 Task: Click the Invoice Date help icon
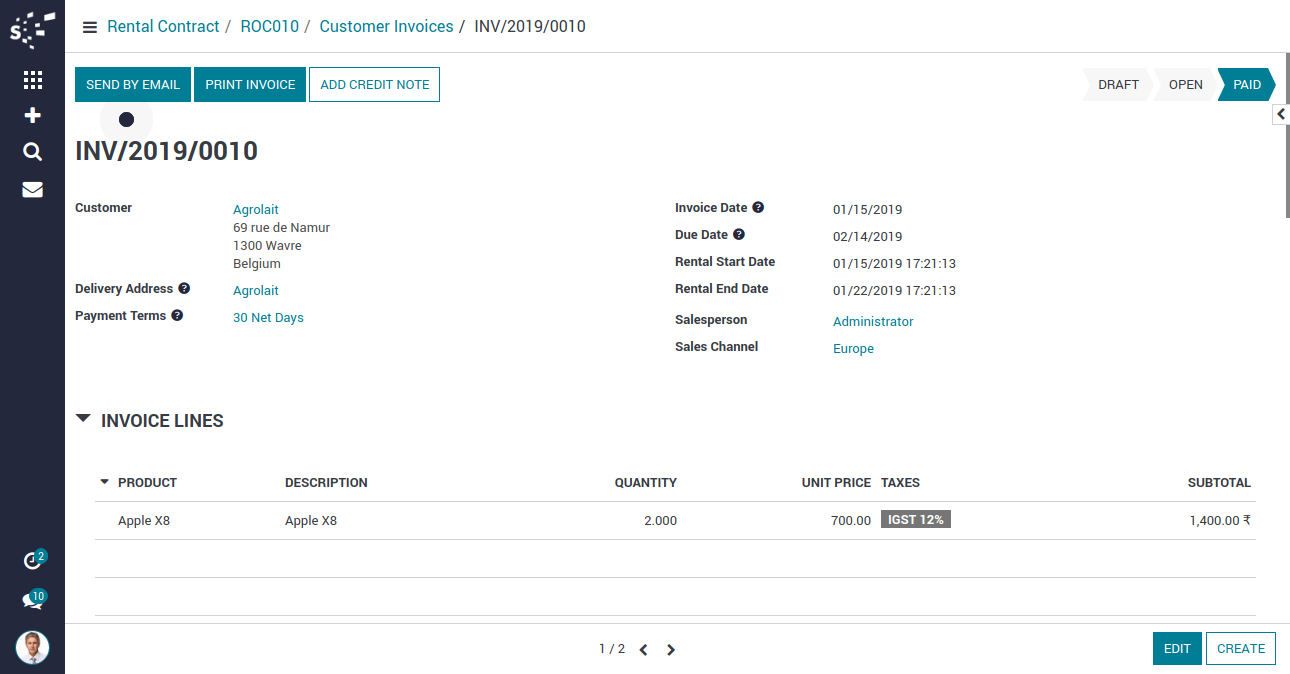click(758, 208)
